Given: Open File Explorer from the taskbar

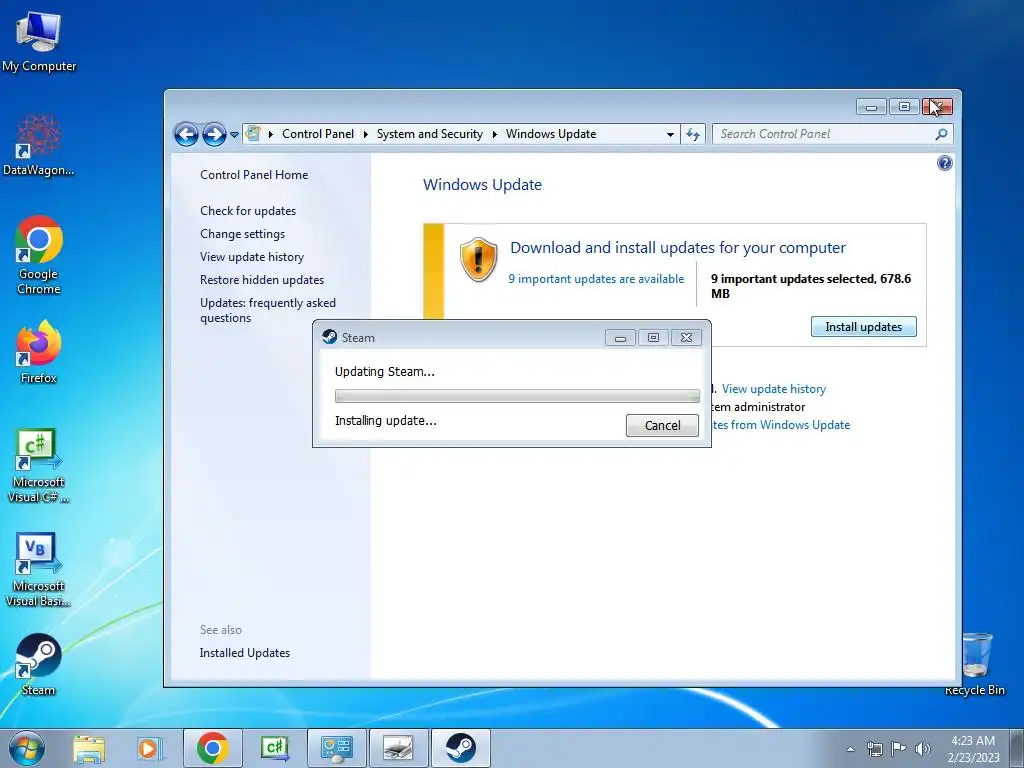Looking at the screenshot, I should pyautogui.click(x=89, y=748).
